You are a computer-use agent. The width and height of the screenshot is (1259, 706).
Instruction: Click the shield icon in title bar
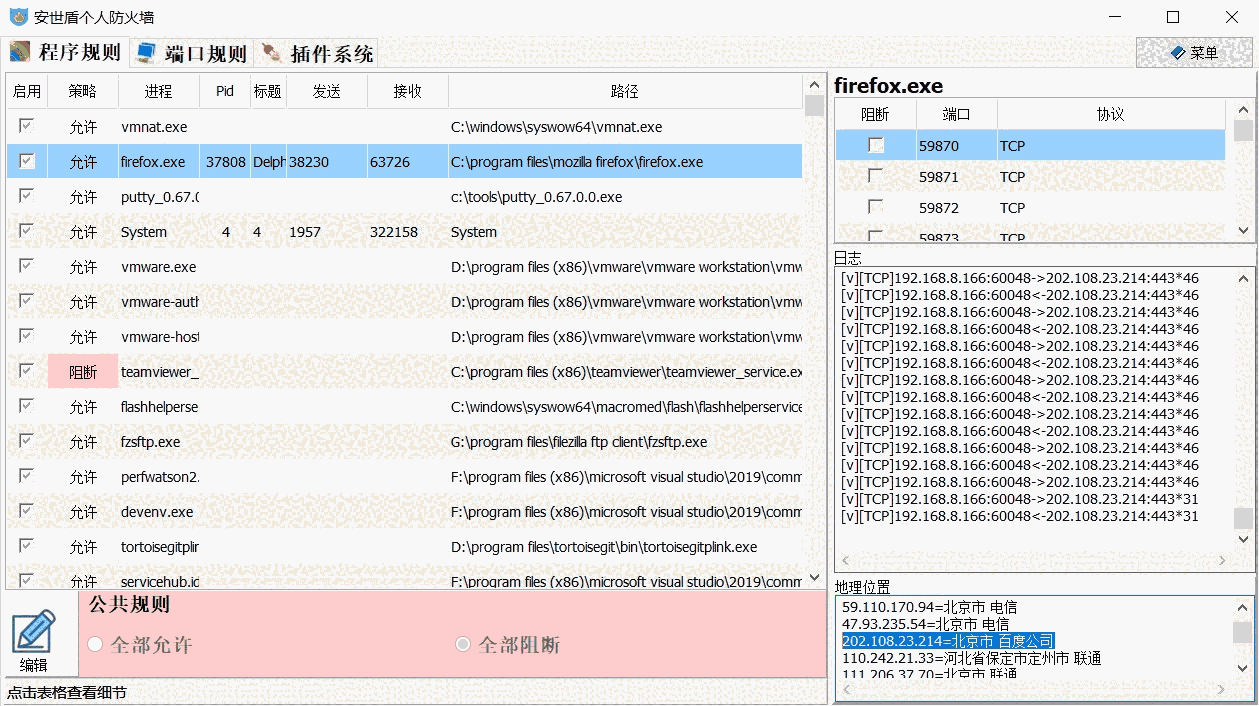pyautogui.click(x=17, y=17)
